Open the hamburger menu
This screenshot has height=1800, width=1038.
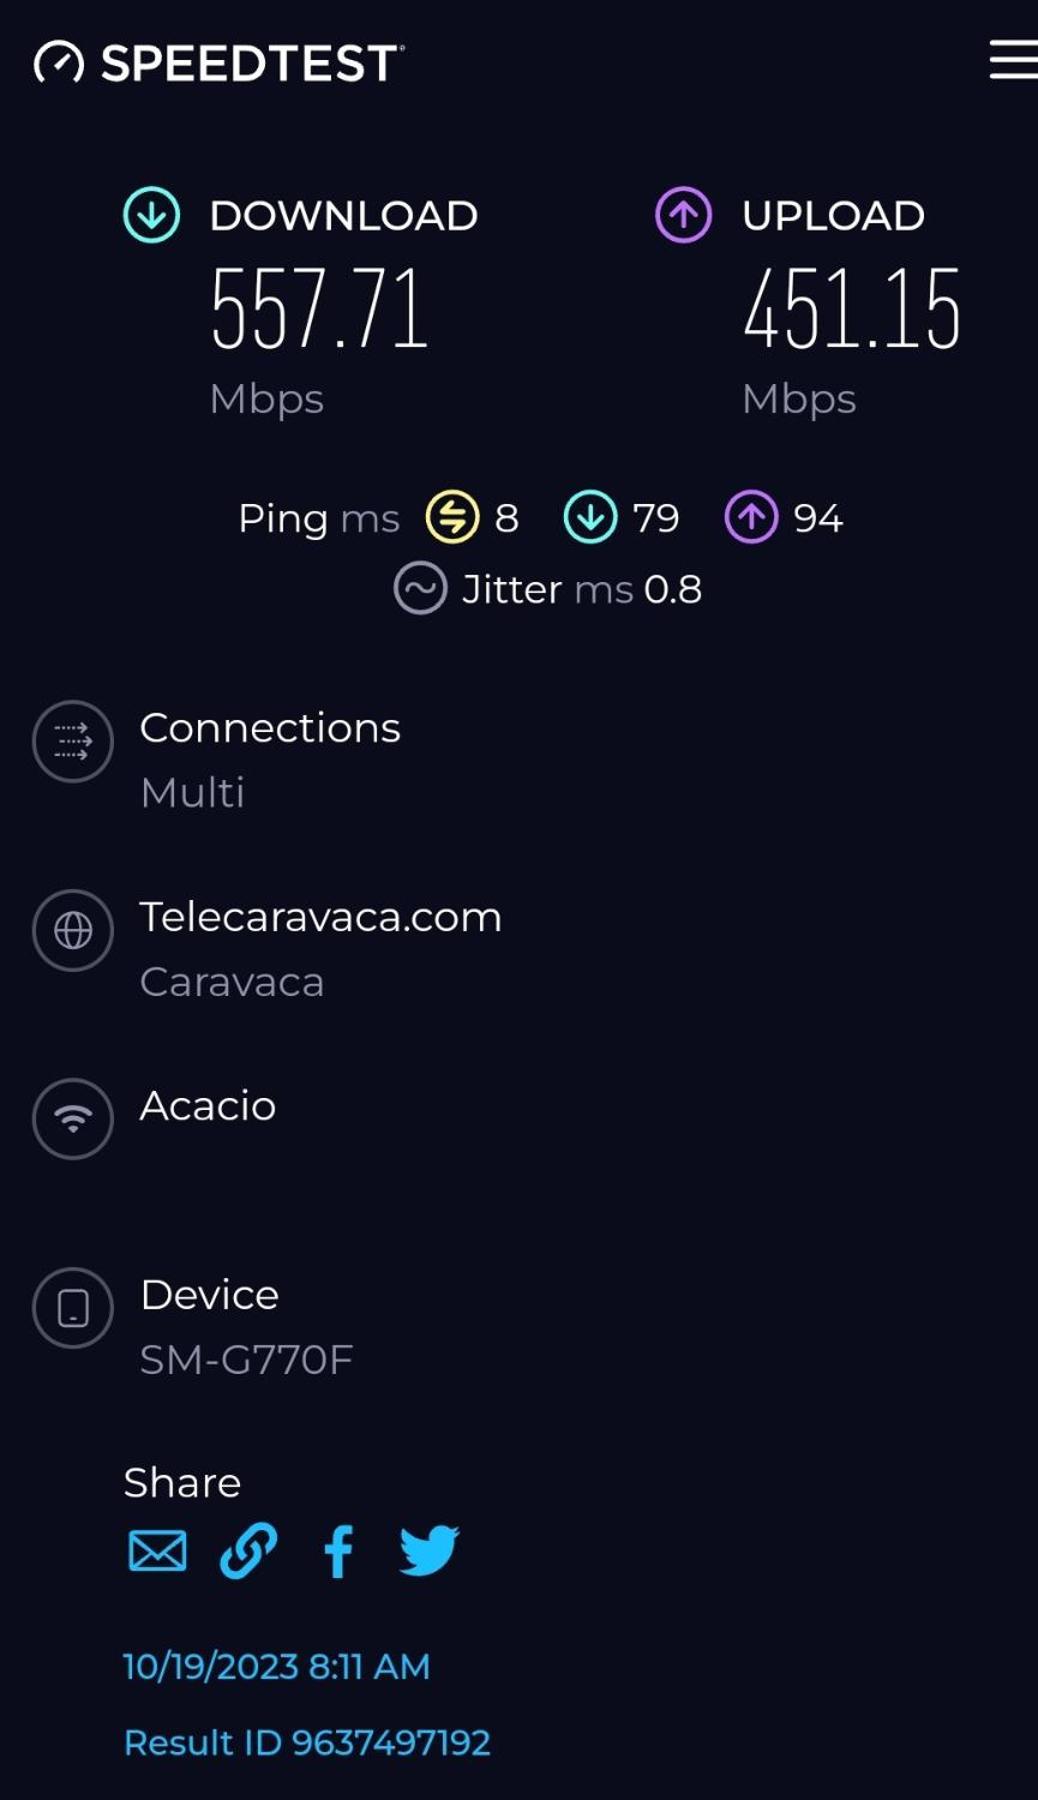pos(1013,60)
